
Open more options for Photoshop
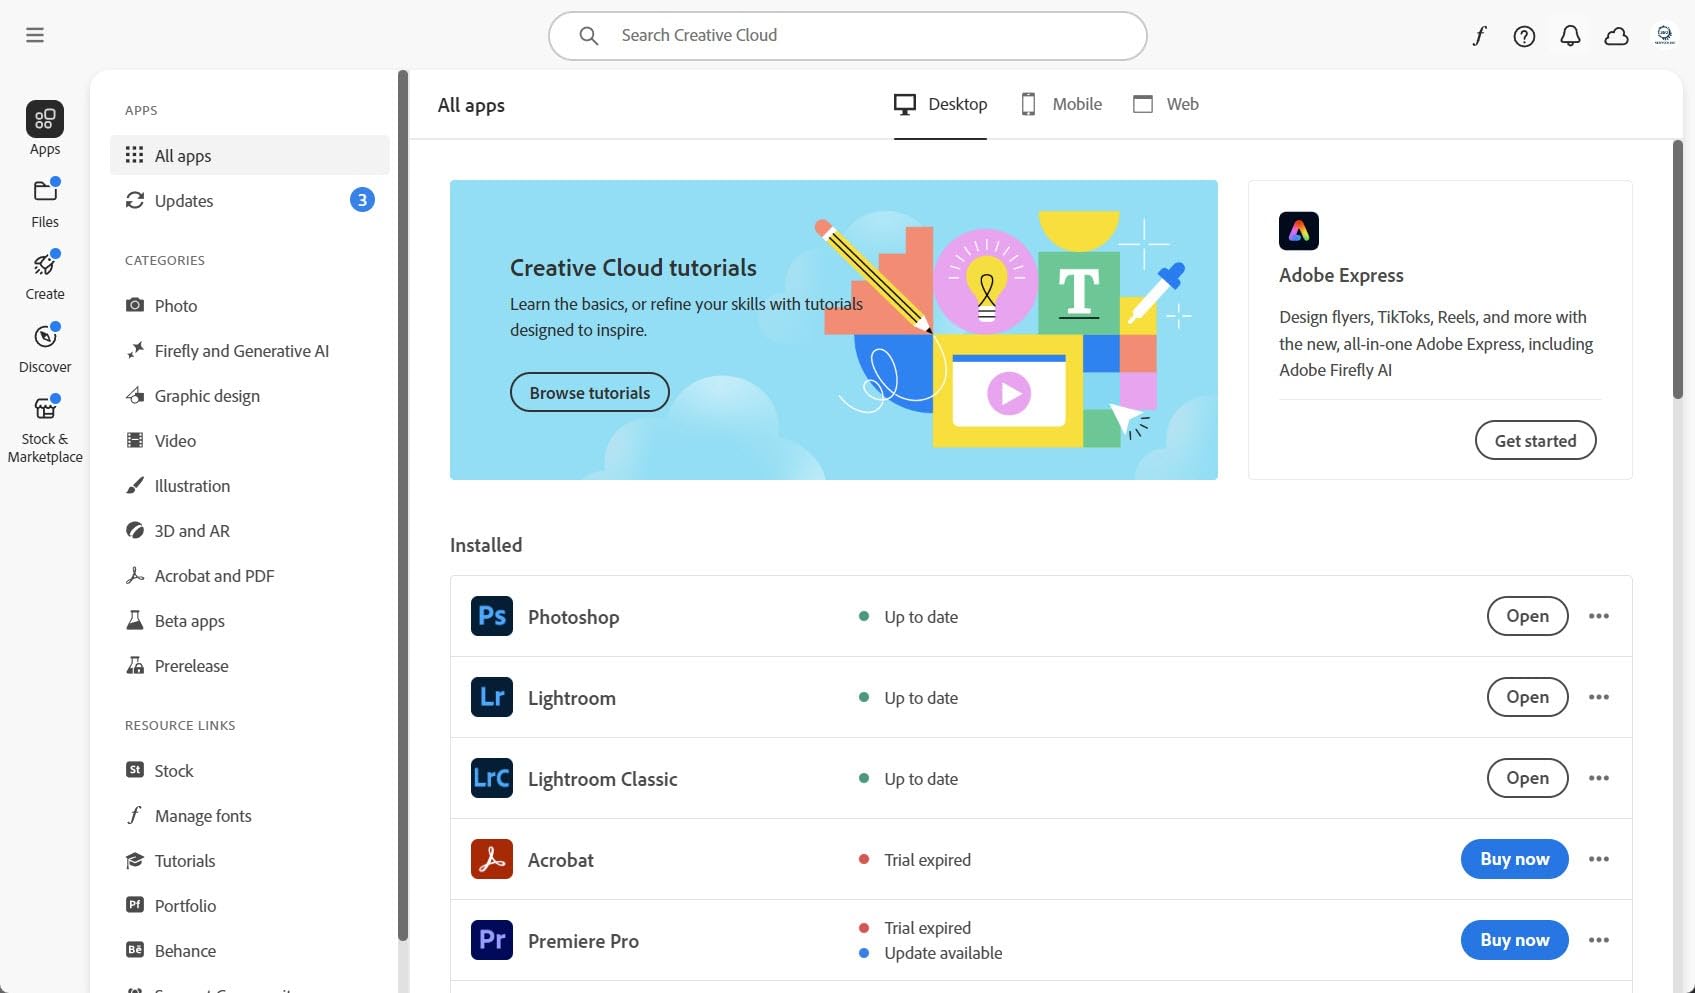[x=1598, y=616]
